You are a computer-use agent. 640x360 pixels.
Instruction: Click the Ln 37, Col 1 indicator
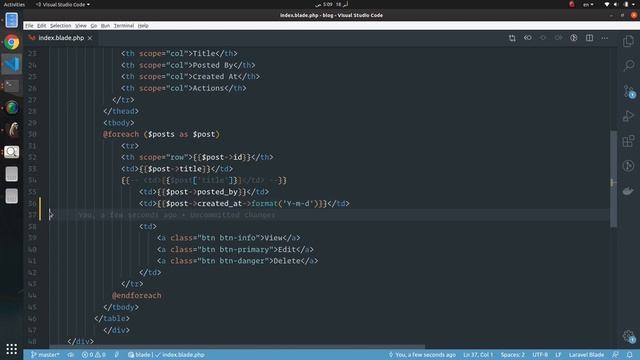tap(478, 355)
